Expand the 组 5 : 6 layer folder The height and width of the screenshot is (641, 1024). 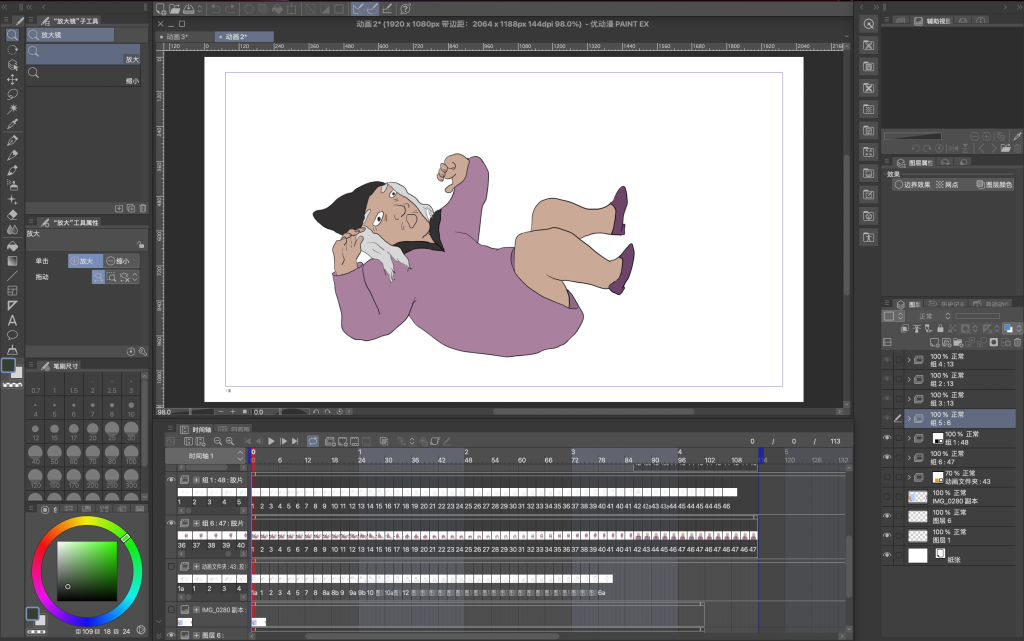click(909, 418)
